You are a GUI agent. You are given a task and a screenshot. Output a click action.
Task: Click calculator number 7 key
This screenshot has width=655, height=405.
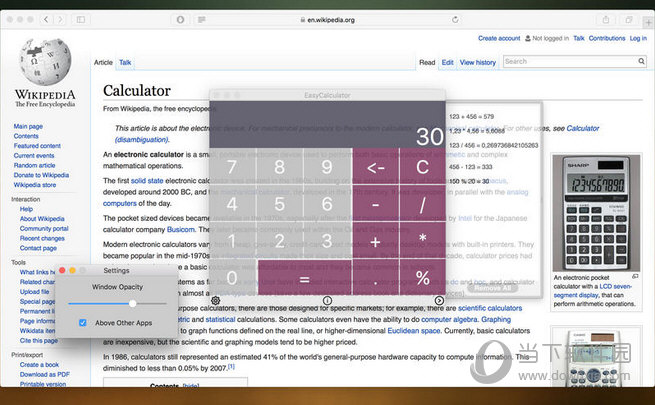click(232, 167)
